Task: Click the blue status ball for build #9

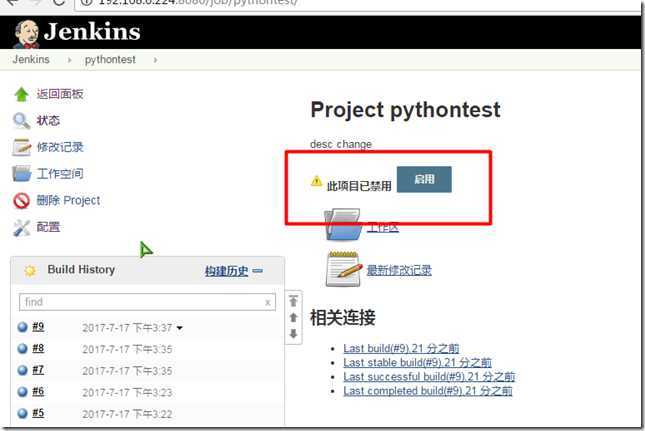Action: [x=23, y=327]
